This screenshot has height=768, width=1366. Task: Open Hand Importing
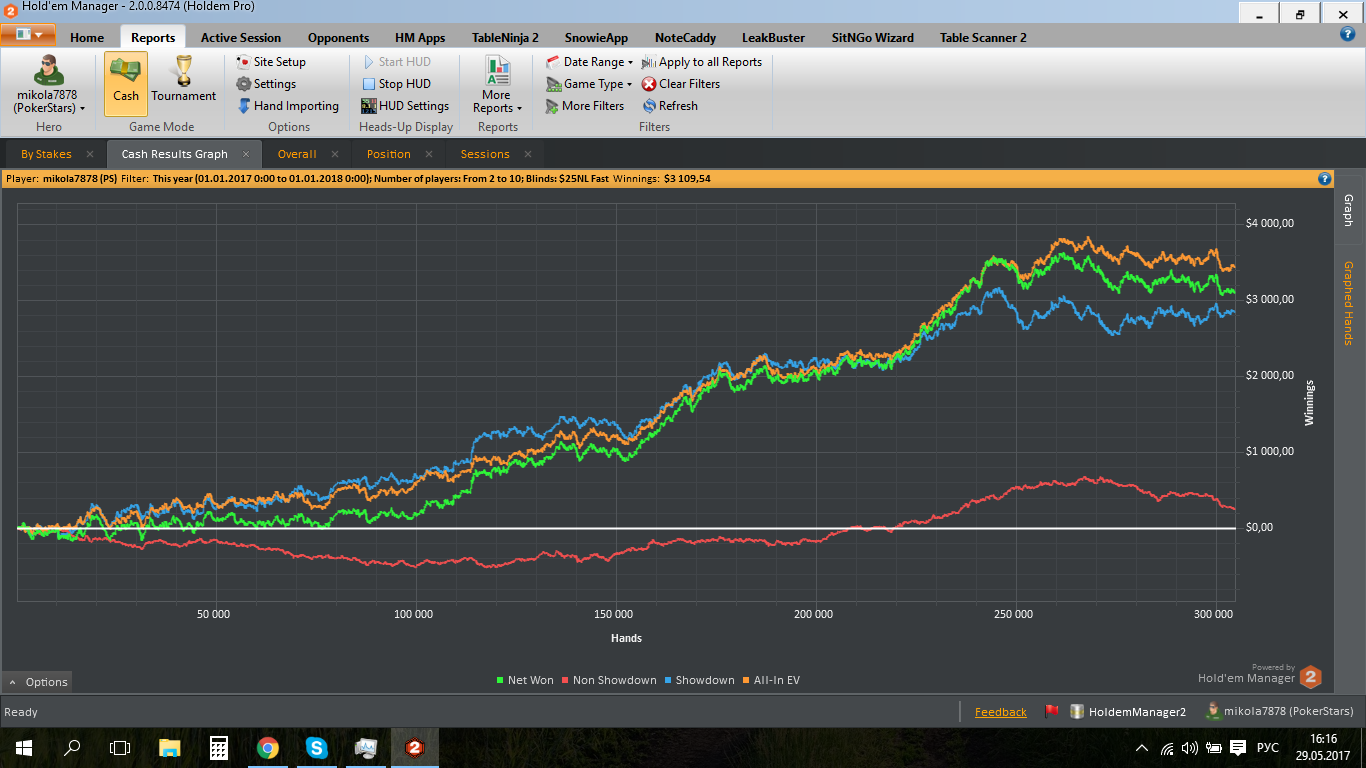tap(288, 106)
